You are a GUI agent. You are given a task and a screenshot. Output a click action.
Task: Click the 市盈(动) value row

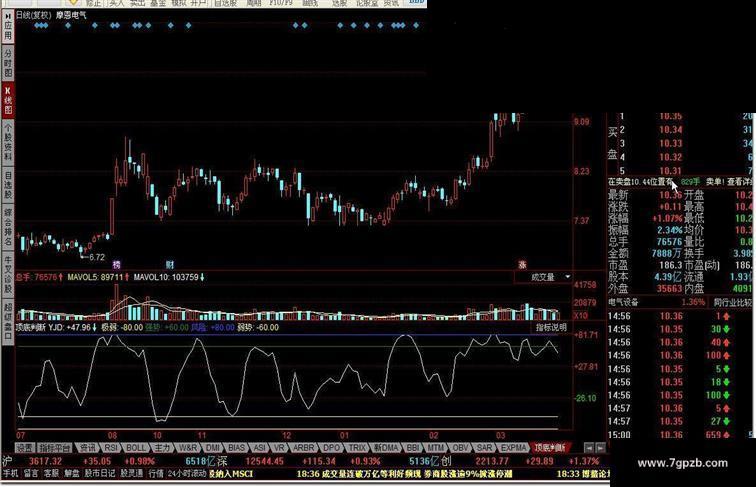pyautogui.click(x=719, y=265)
